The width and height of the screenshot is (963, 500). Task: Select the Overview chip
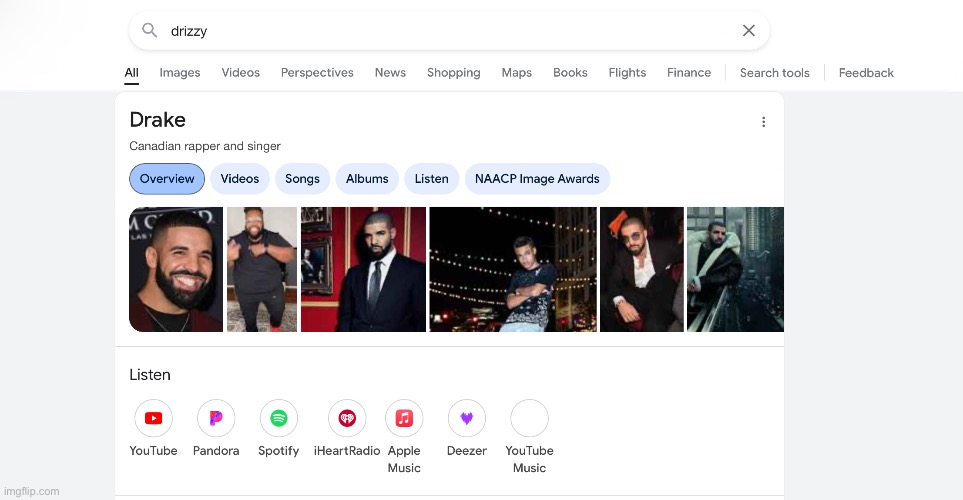tap(167, 179)
